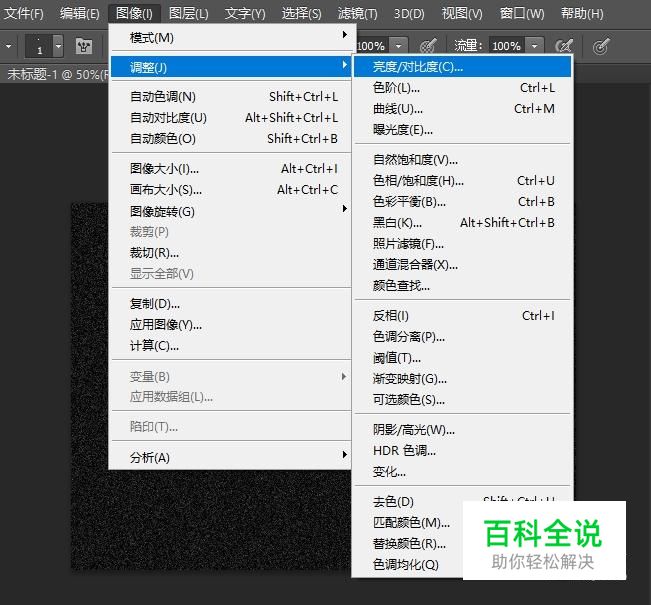Select 照片滤镜(F)...
651x605 pixels.
pos(463,244)
